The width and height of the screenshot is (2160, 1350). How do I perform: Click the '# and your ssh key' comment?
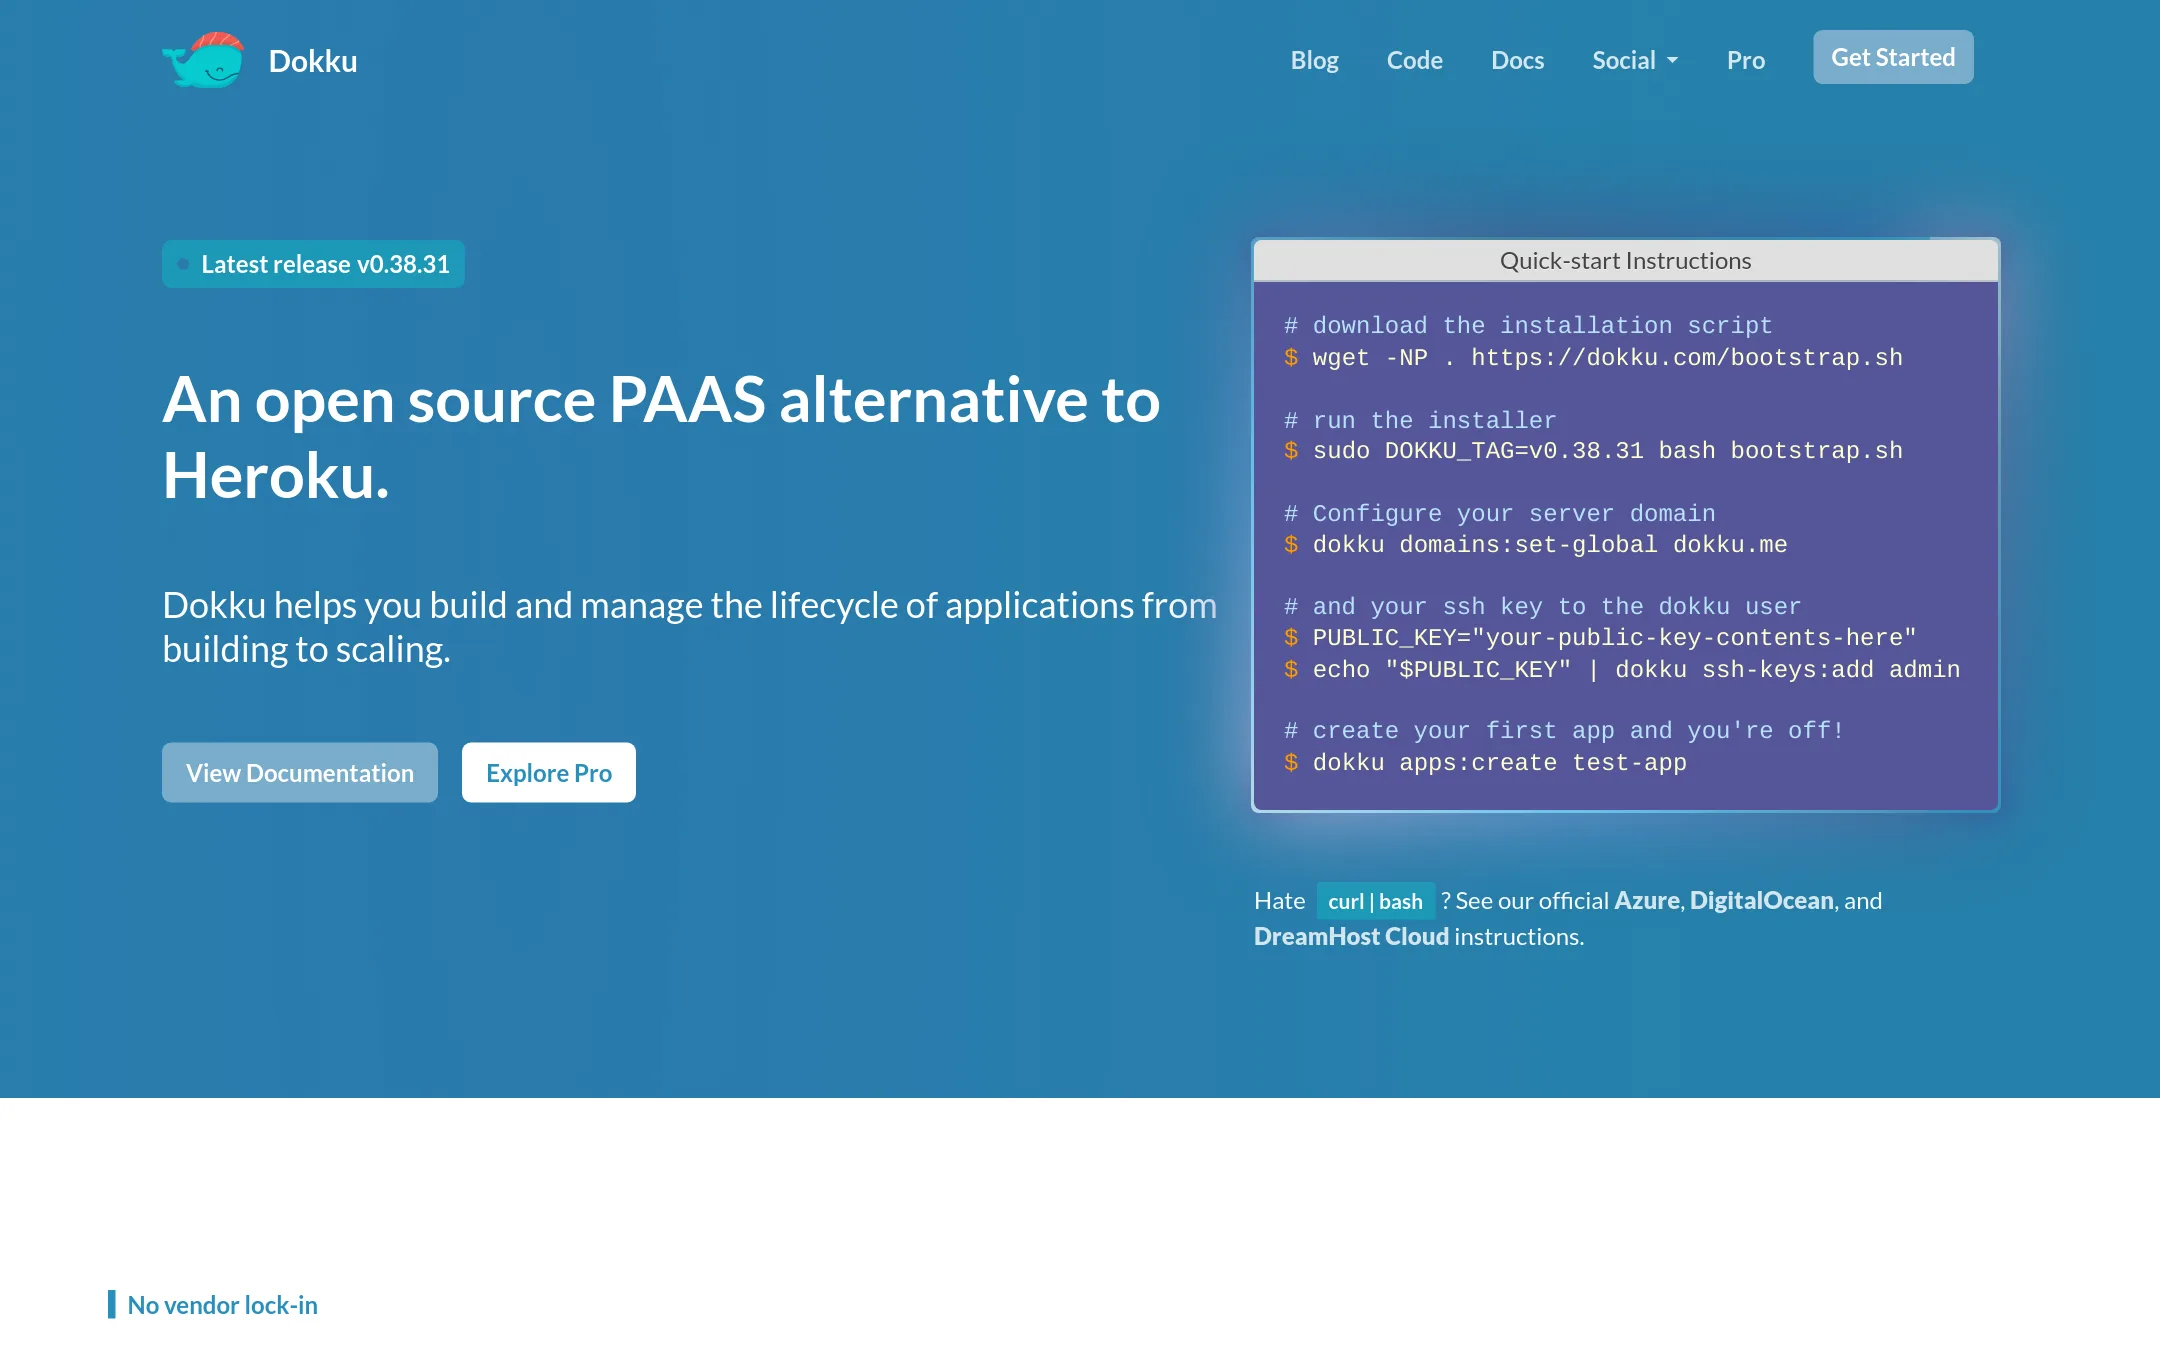click(1542, 607)
